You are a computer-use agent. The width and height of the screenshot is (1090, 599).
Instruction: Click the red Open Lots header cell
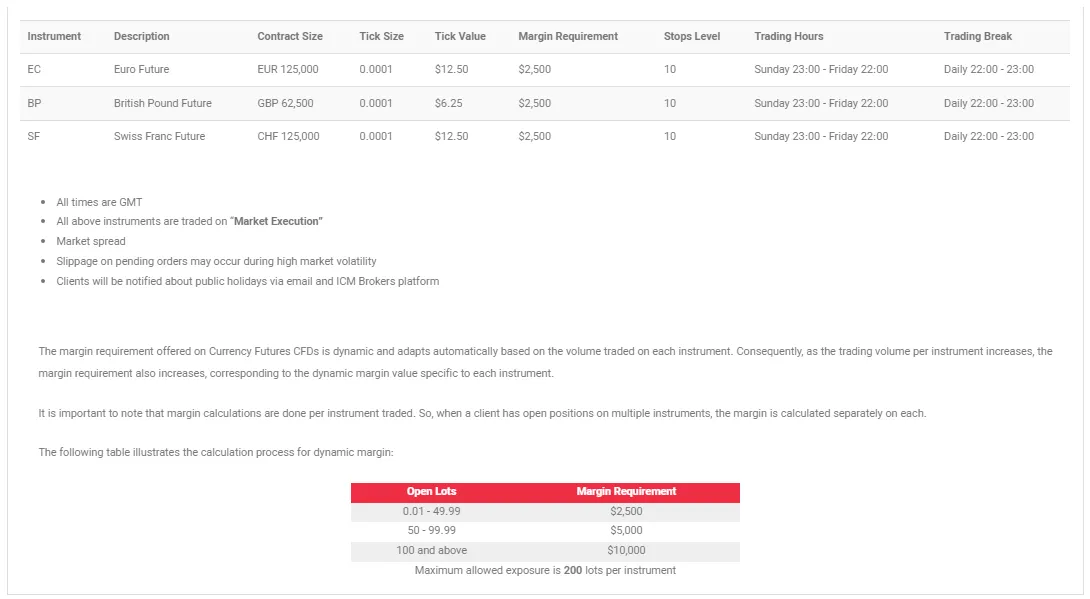coord(433,492)
